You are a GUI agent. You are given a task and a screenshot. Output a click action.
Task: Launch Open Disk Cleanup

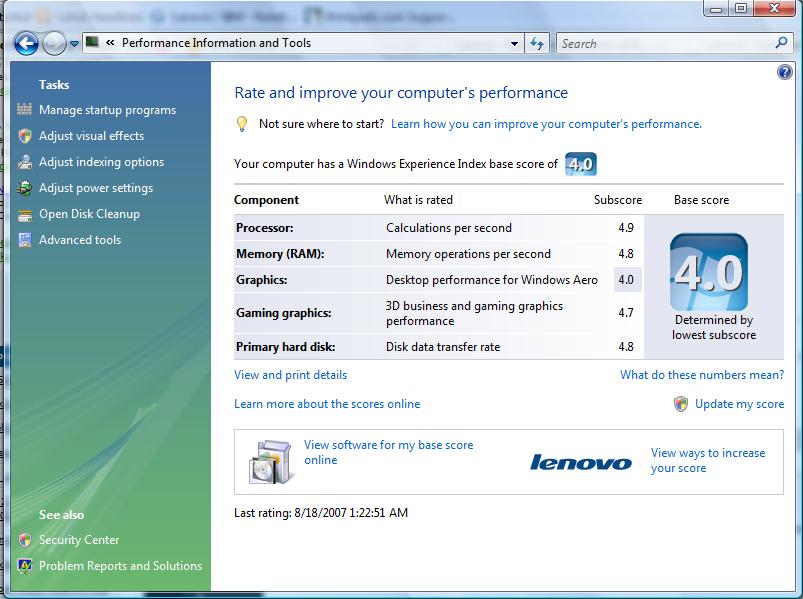pyautogui.click(x=89, y=214)
